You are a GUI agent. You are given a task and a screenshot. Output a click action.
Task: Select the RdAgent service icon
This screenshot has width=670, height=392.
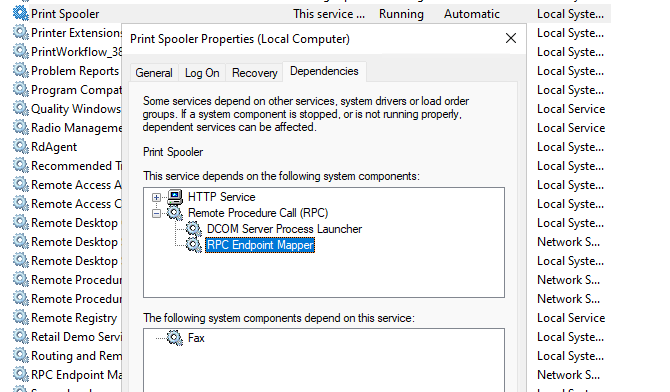[x=21, y=146]
